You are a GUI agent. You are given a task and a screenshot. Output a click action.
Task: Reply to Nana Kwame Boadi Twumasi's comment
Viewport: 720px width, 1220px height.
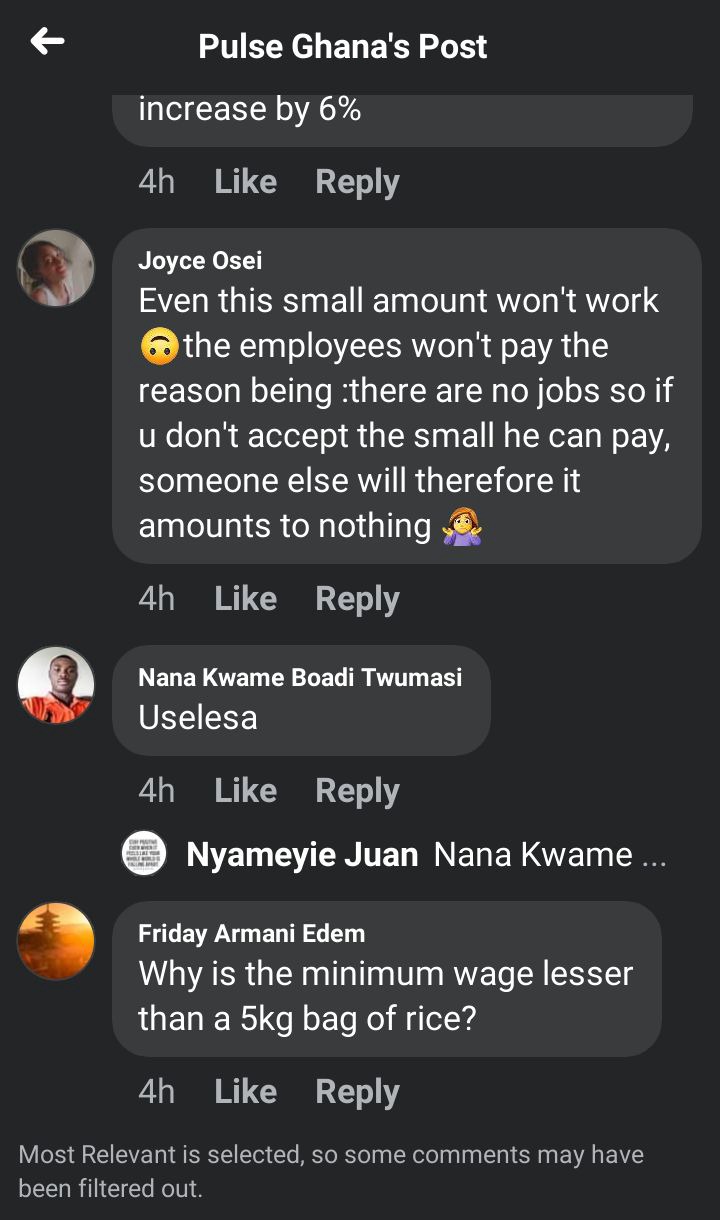pyautogui.click(x=357, y=790)
